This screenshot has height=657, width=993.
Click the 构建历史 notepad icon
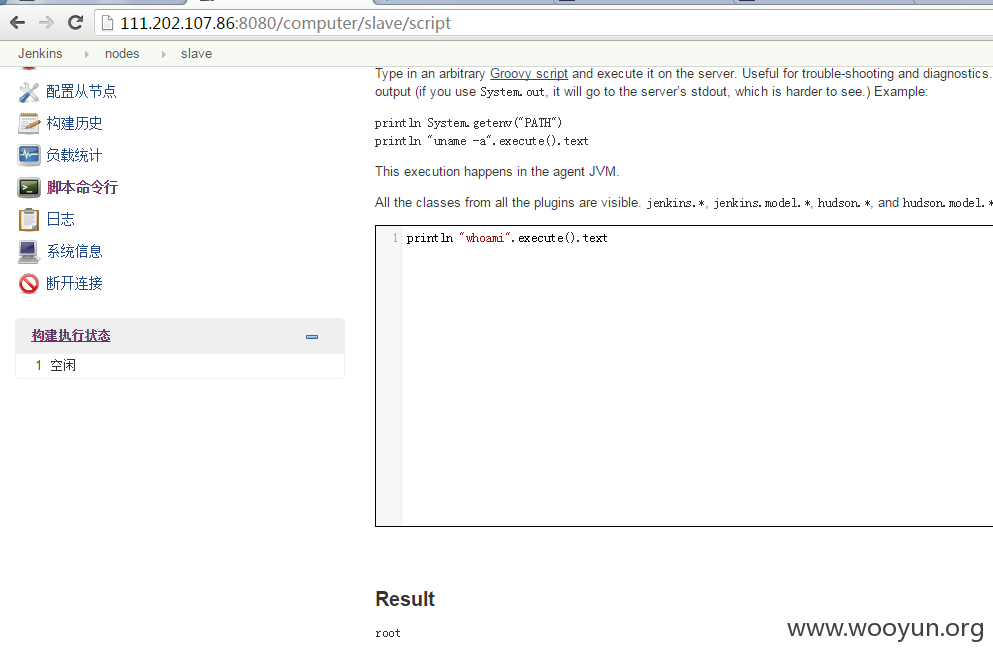[x=28, y=124]
